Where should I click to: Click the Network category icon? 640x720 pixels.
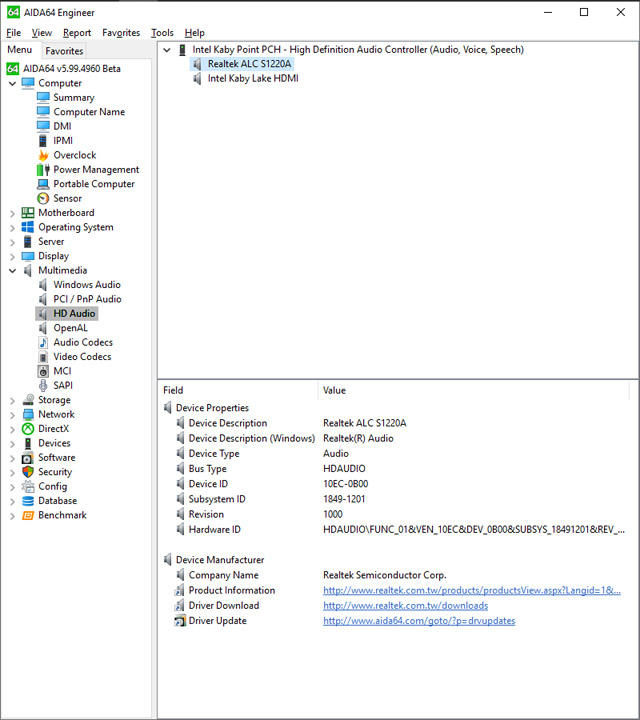28,414
